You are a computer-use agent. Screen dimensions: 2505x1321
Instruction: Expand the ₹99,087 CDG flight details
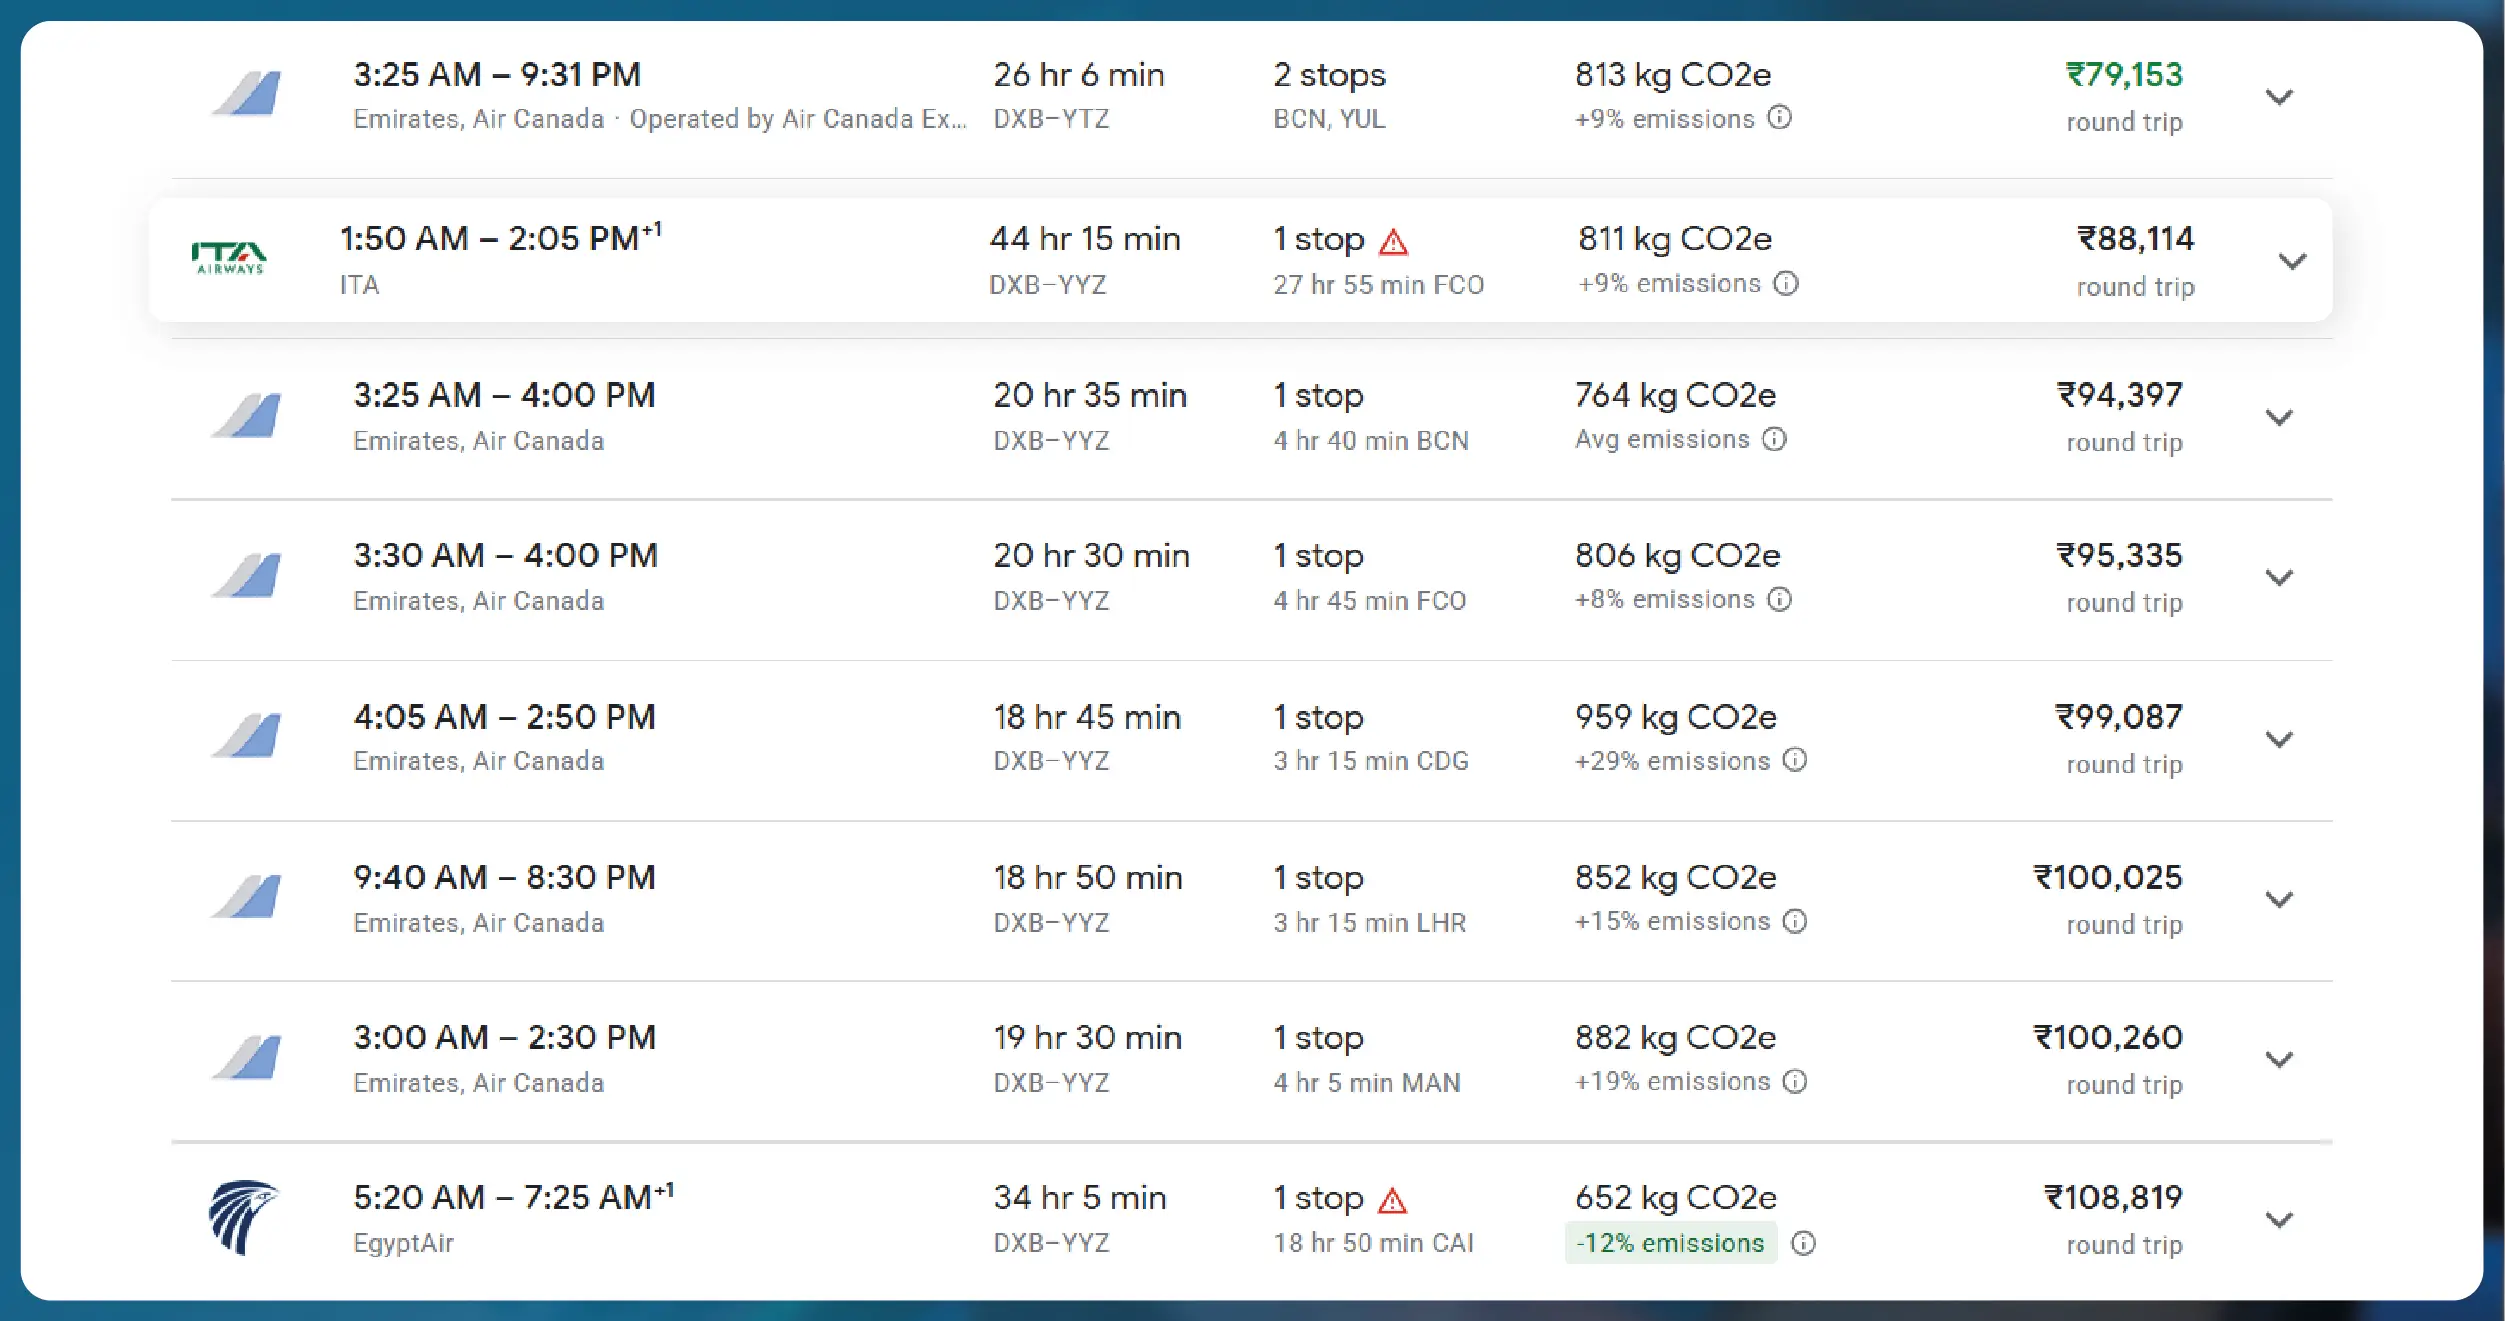click(x=2279, y=740)
